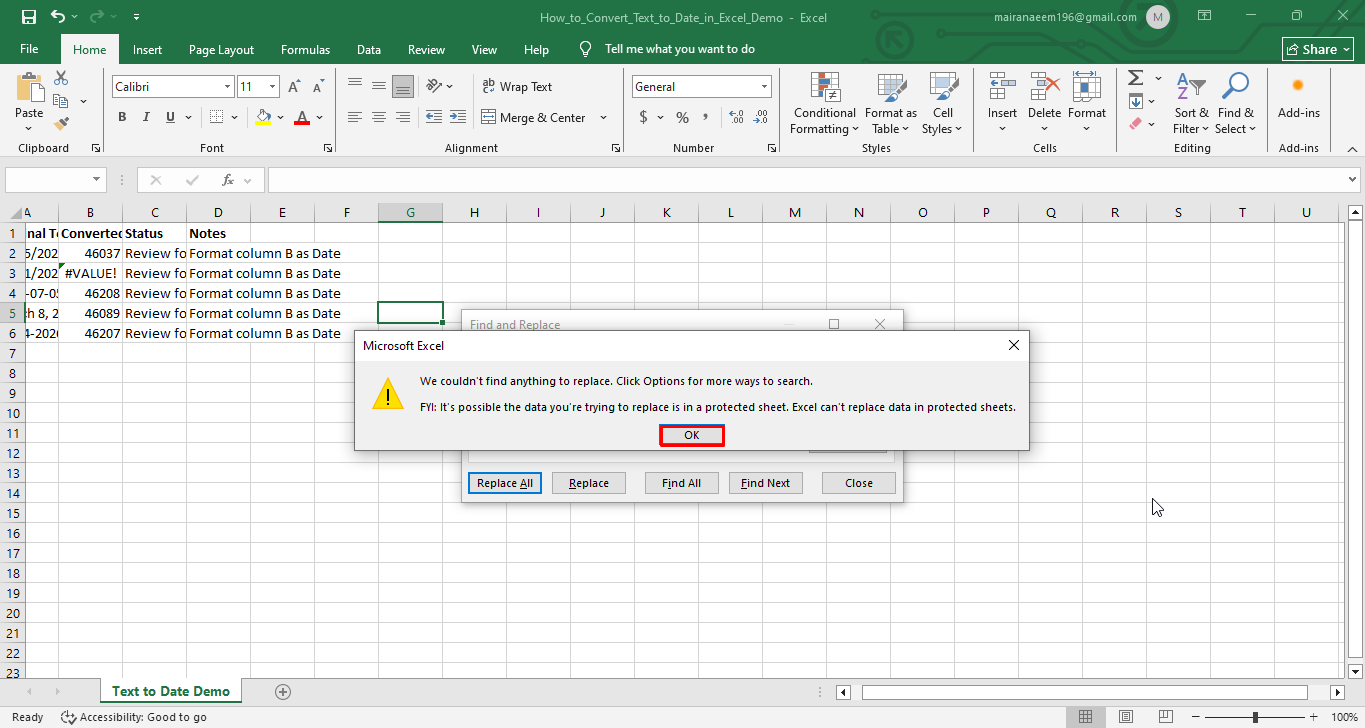The image size is (1365, 728).
Task: Open Format as Table gallery
Action: [x=891, y=104]
